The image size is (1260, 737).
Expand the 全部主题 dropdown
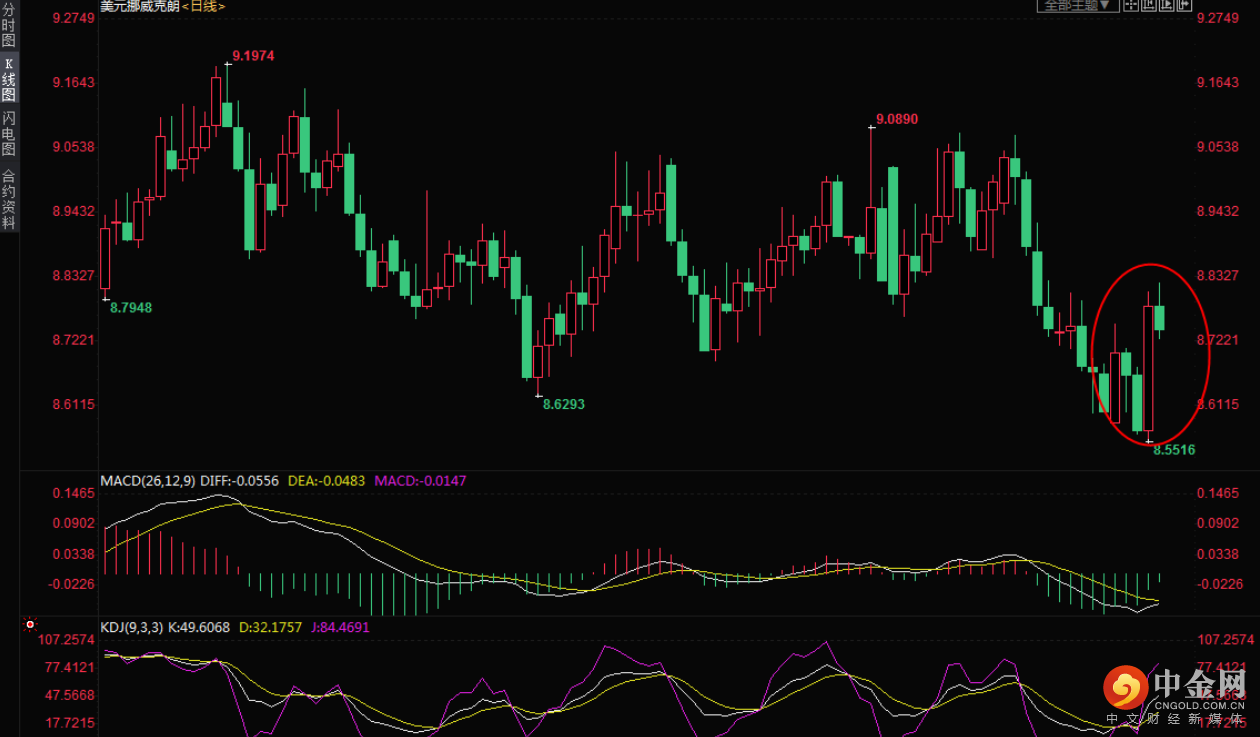(x=1078, y=5)
